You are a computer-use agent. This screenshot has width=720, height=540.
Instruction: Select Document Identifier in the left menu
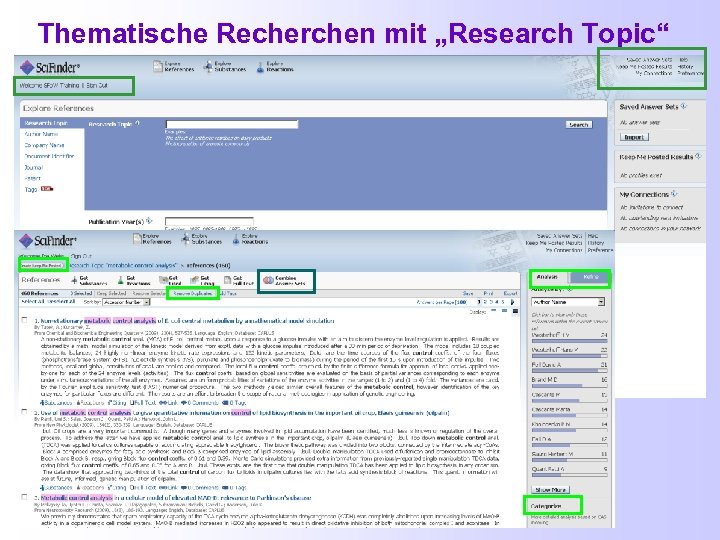click(x=49, y=156)
